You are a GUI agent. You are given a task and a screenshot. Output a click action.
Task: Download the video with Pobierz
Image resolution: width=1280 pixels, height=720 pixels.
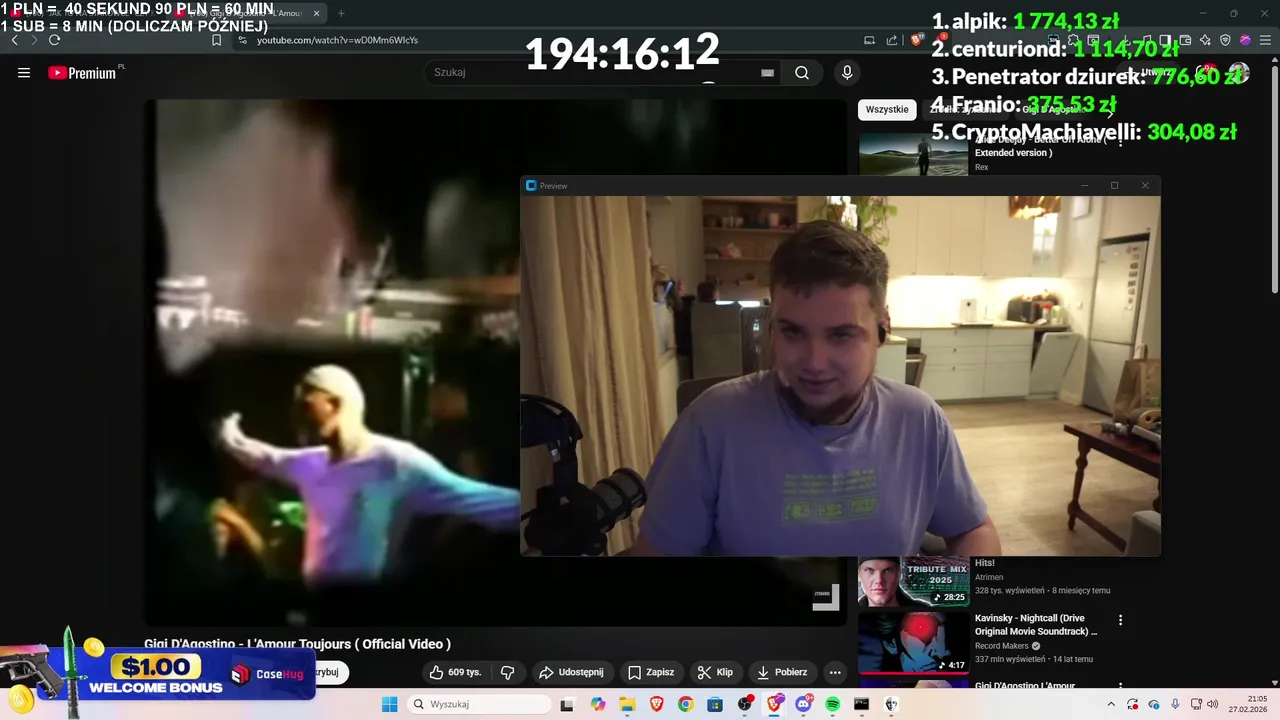(x=782, y=672)
